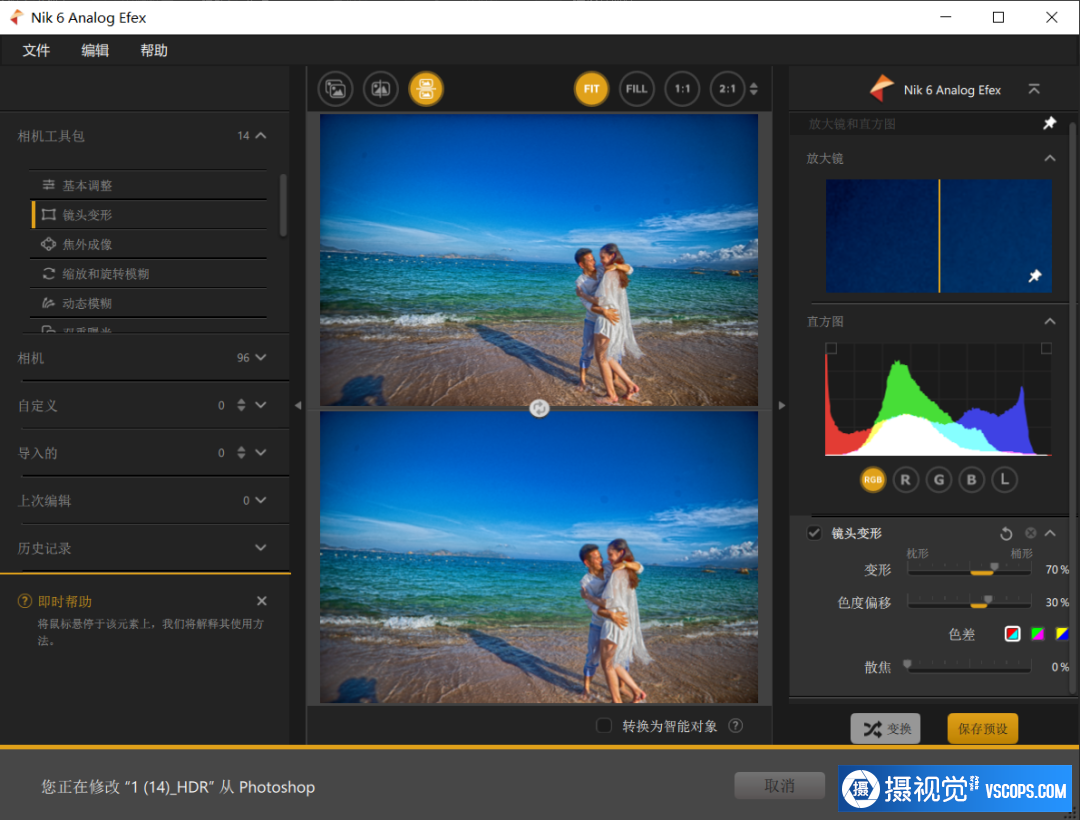Select 基本调整 in the camera toolkit
This screenshot has height=820, width=1080.
[149, 185]
